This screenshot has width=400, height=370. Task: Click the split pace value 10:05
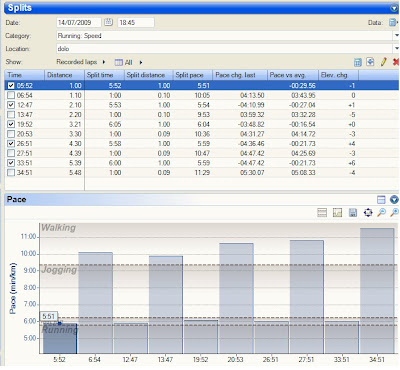pyautogui.click(x=202, y=95)
